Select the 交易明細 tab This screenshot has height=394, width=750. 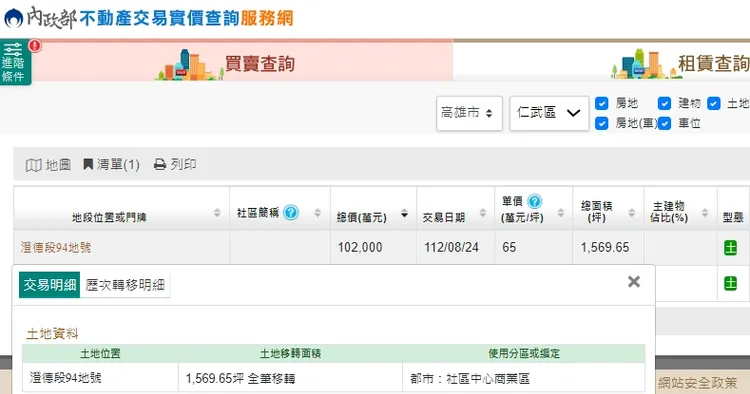(x=49, y=285)
